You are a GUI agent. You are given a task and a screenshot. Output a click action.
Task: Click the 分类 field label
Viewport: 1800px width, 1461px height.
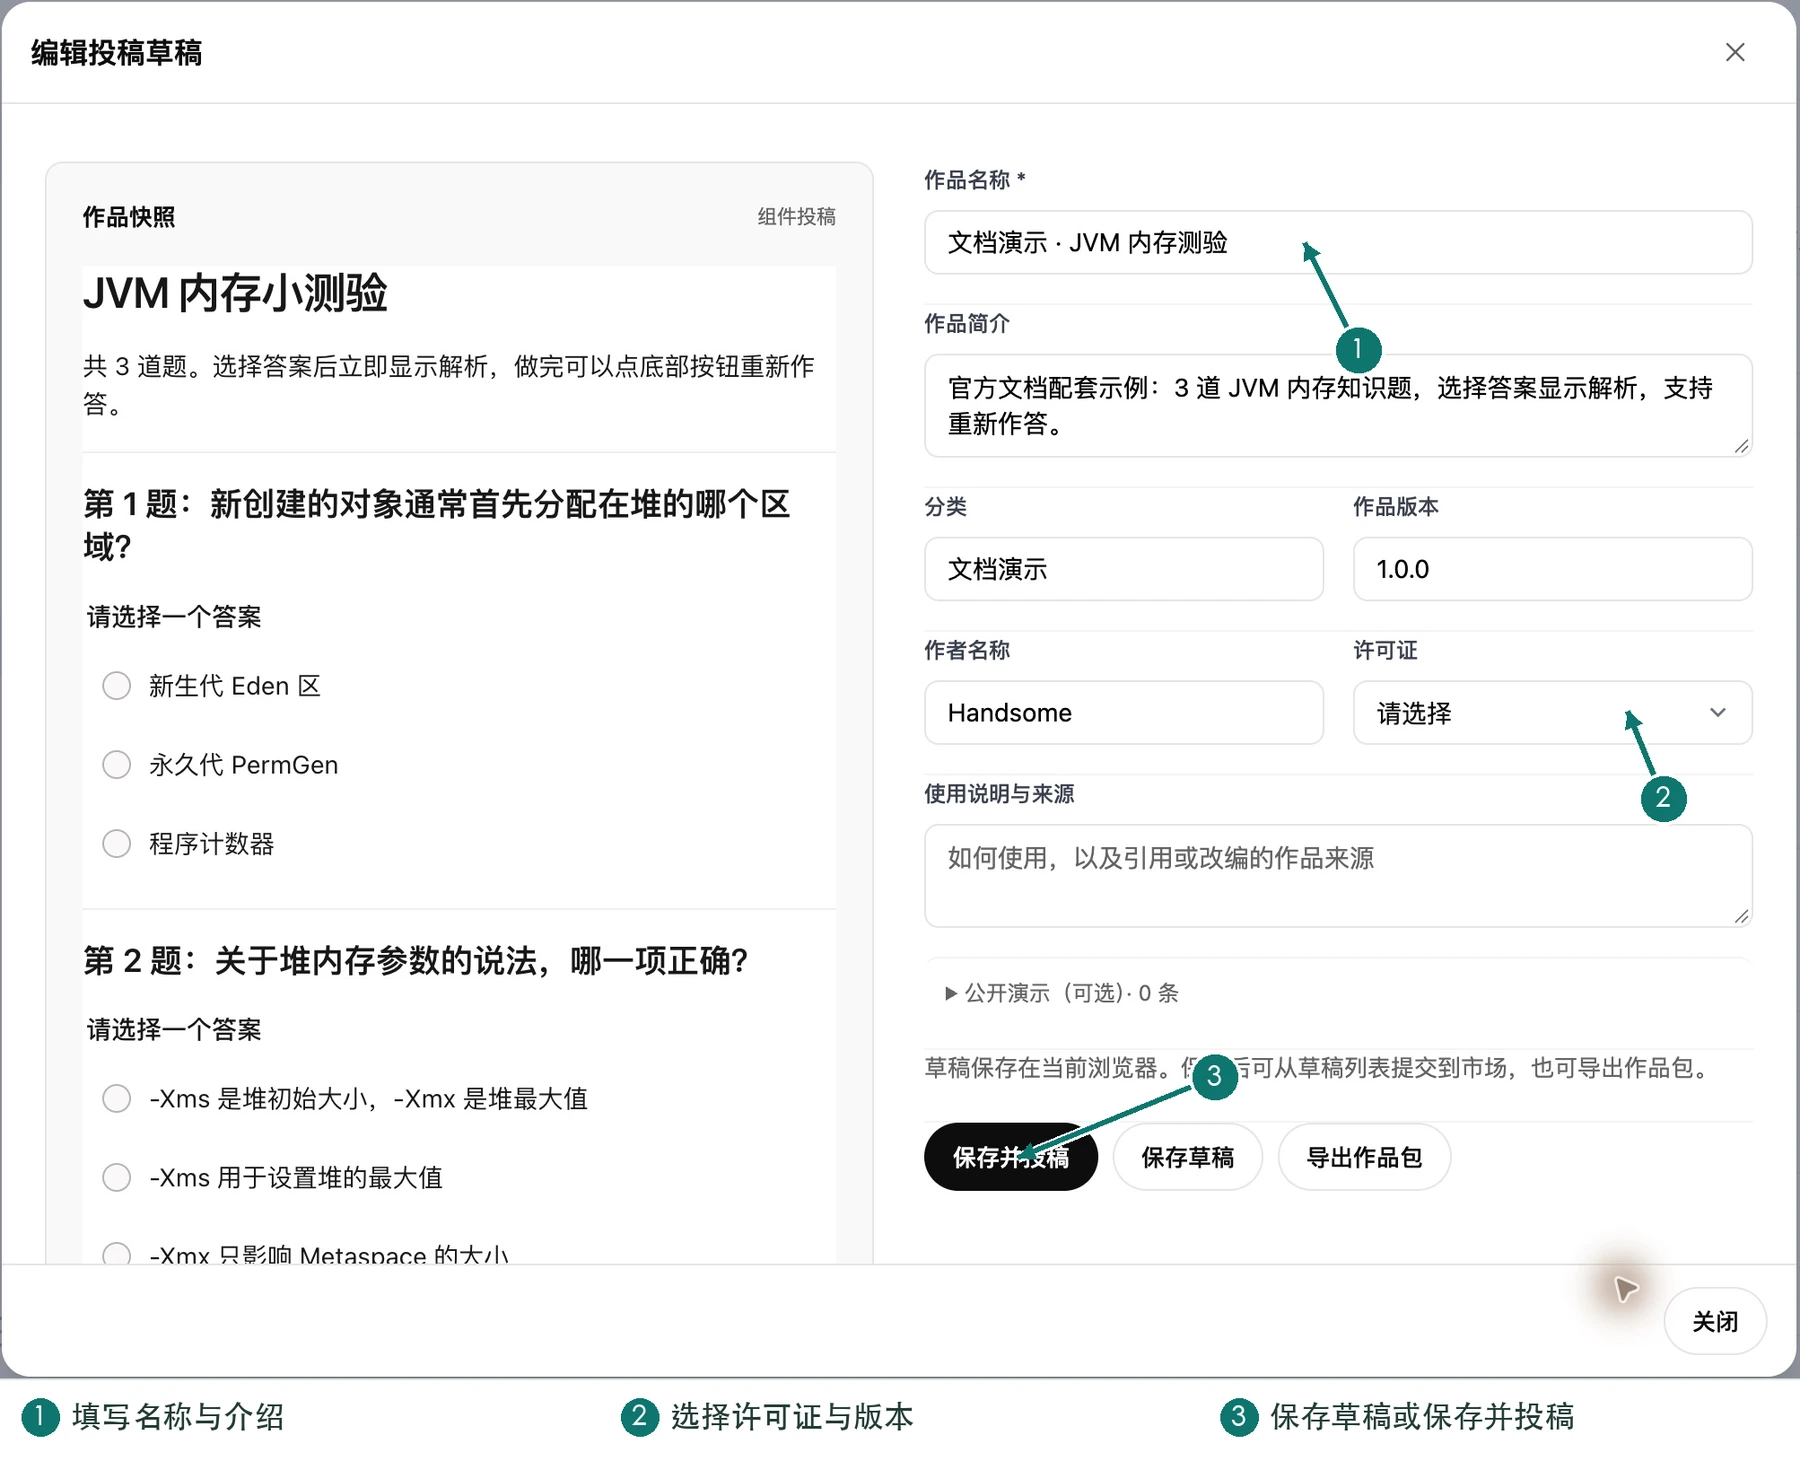click(x=946, y=507)
